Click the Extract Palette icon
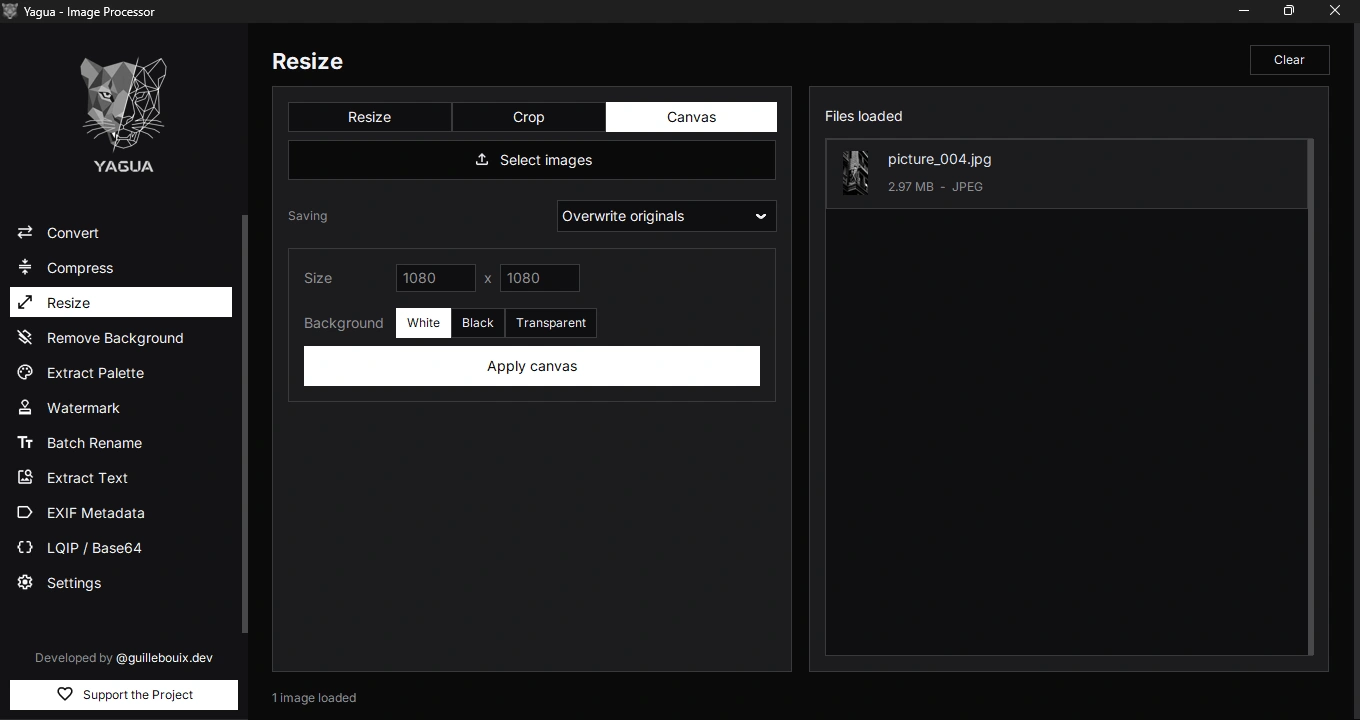The width and height of the screenshot is (1360, 720). 25,372
